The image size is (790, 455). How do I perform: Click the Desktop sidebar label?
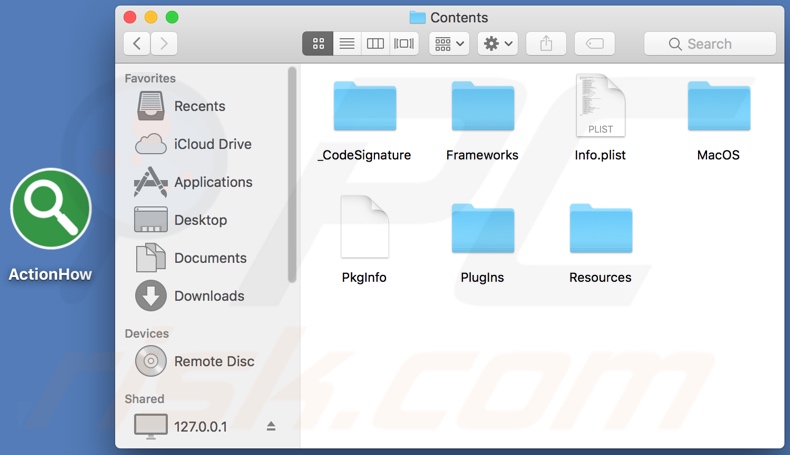click(x=201, y=220)
